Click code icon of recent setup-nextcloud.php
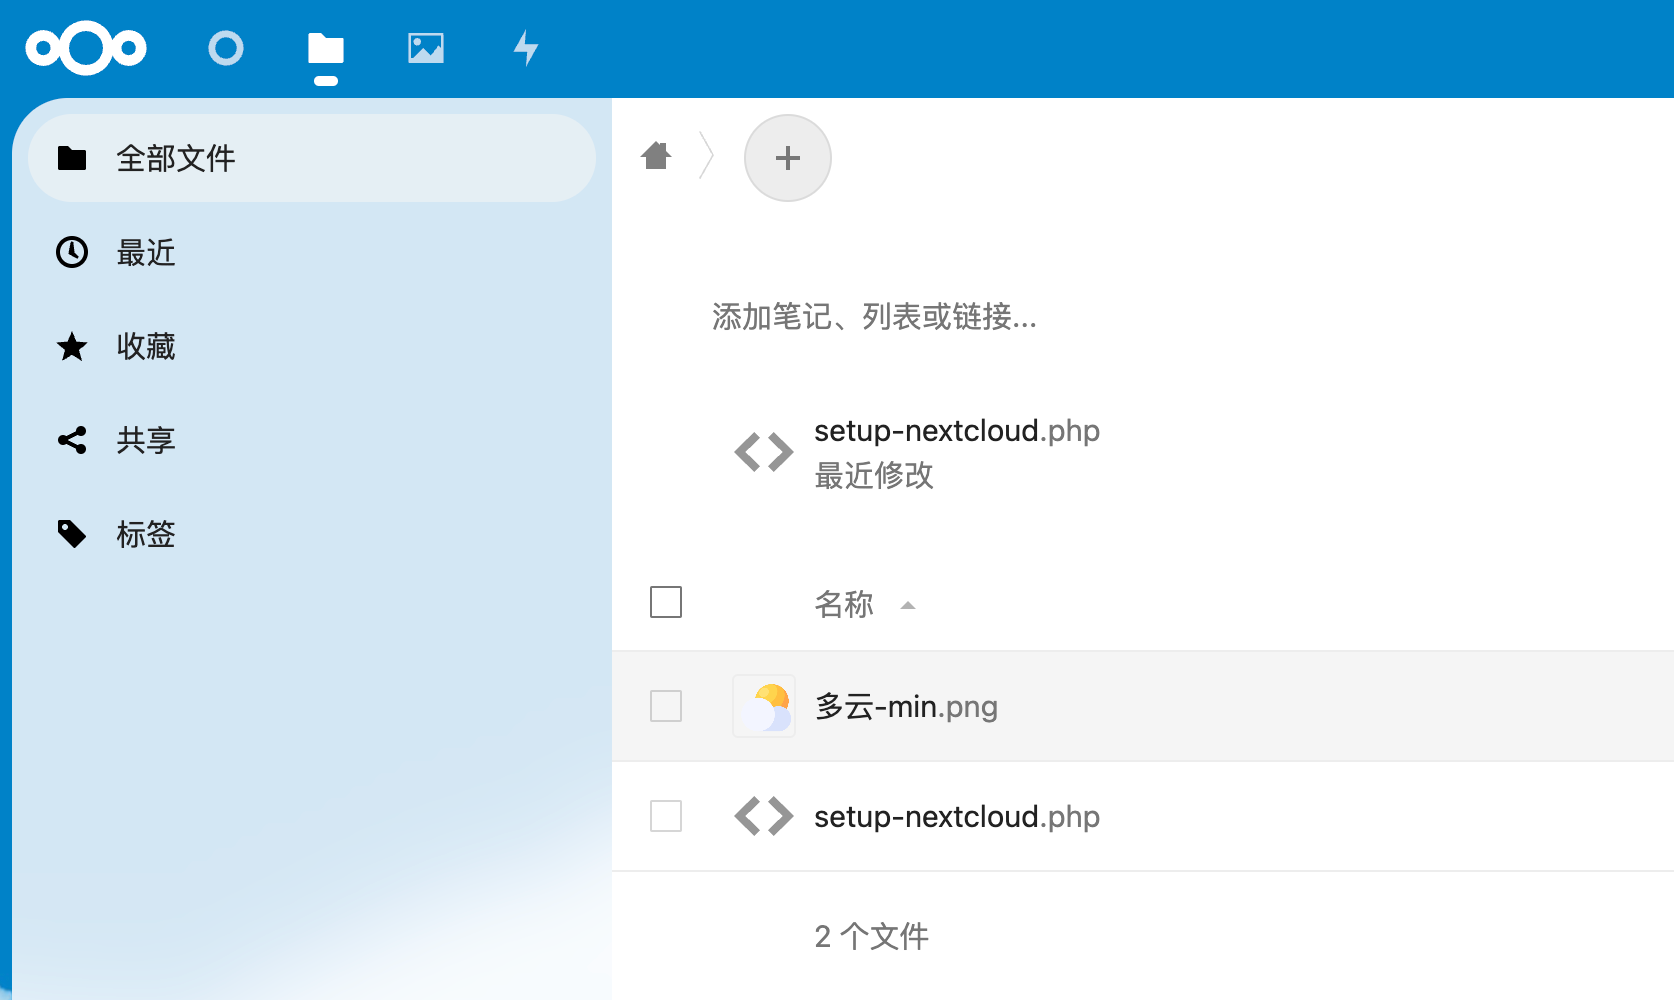Viewport: 1674px width, 1000px height. (x=764, y=452)
